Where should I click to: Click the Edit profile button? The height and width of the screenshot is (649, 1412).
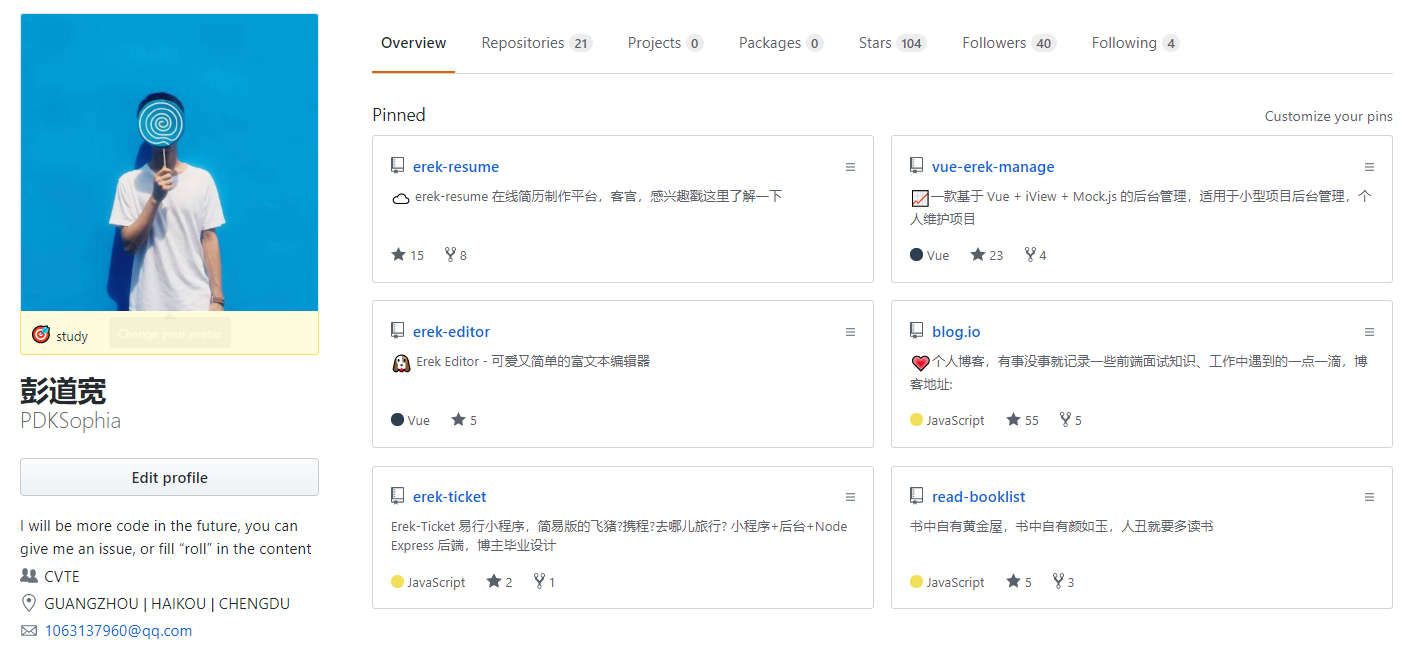pyautogui.click(x=169, y=477)
